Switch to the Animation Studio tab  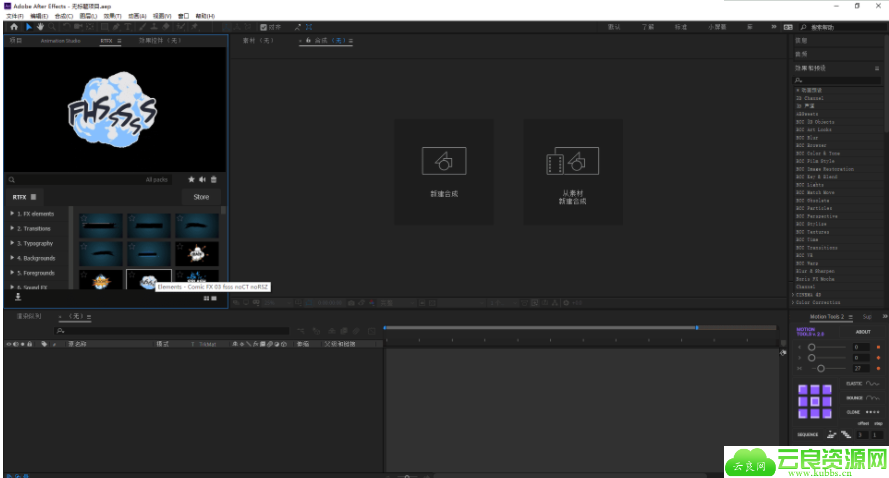(59, 41)
